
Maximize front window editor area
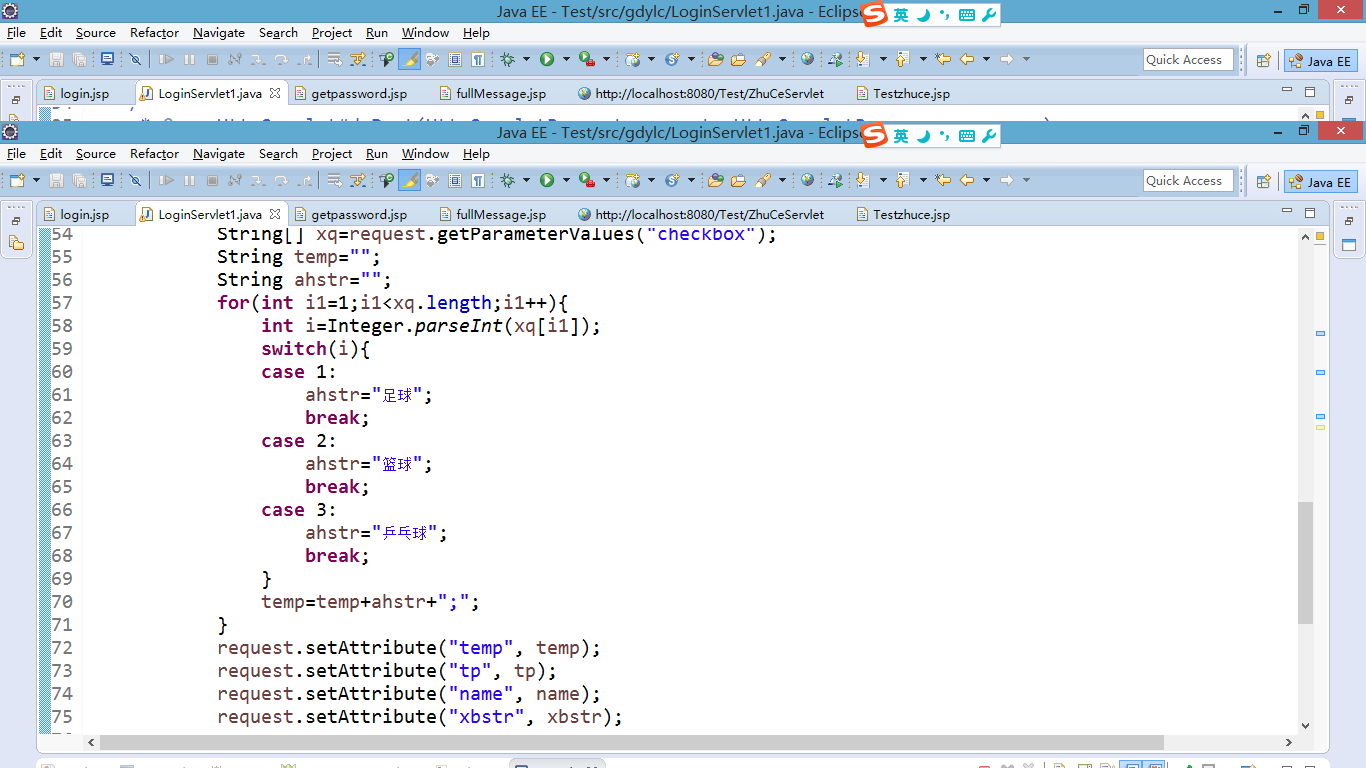tap(1310, 212)
